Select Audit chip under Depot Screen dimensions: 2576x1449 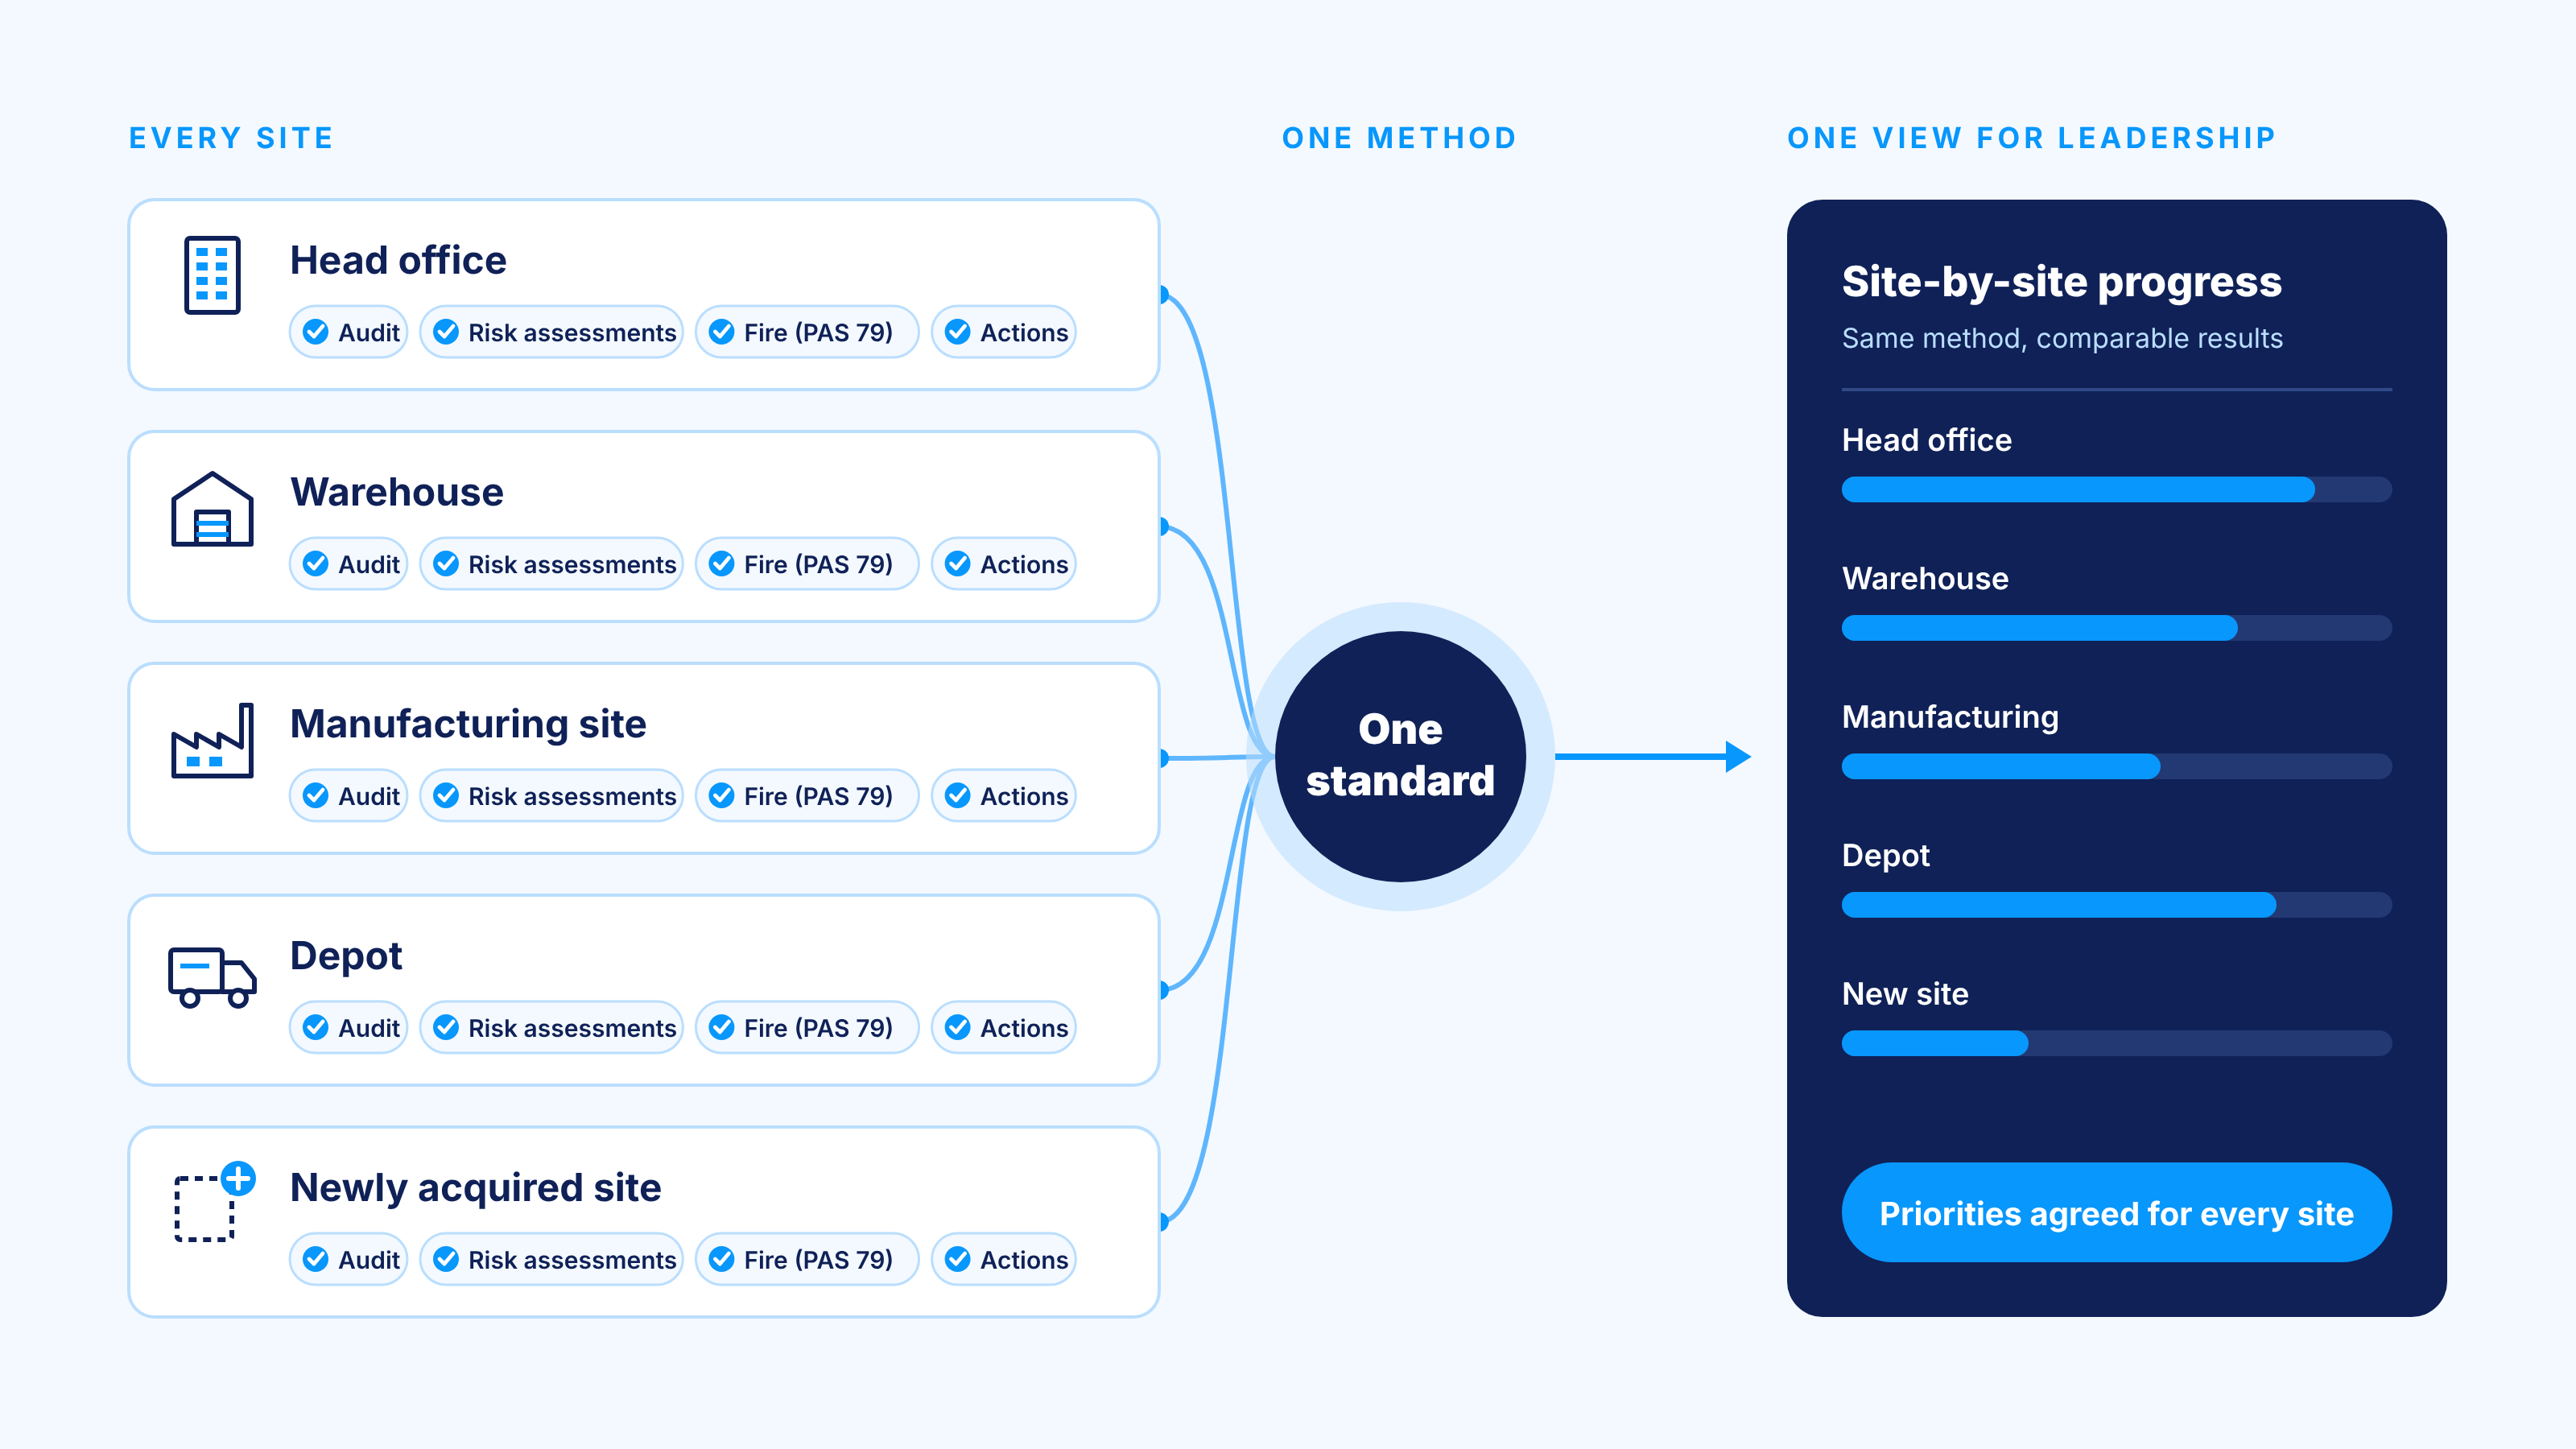click(349, 1028)
